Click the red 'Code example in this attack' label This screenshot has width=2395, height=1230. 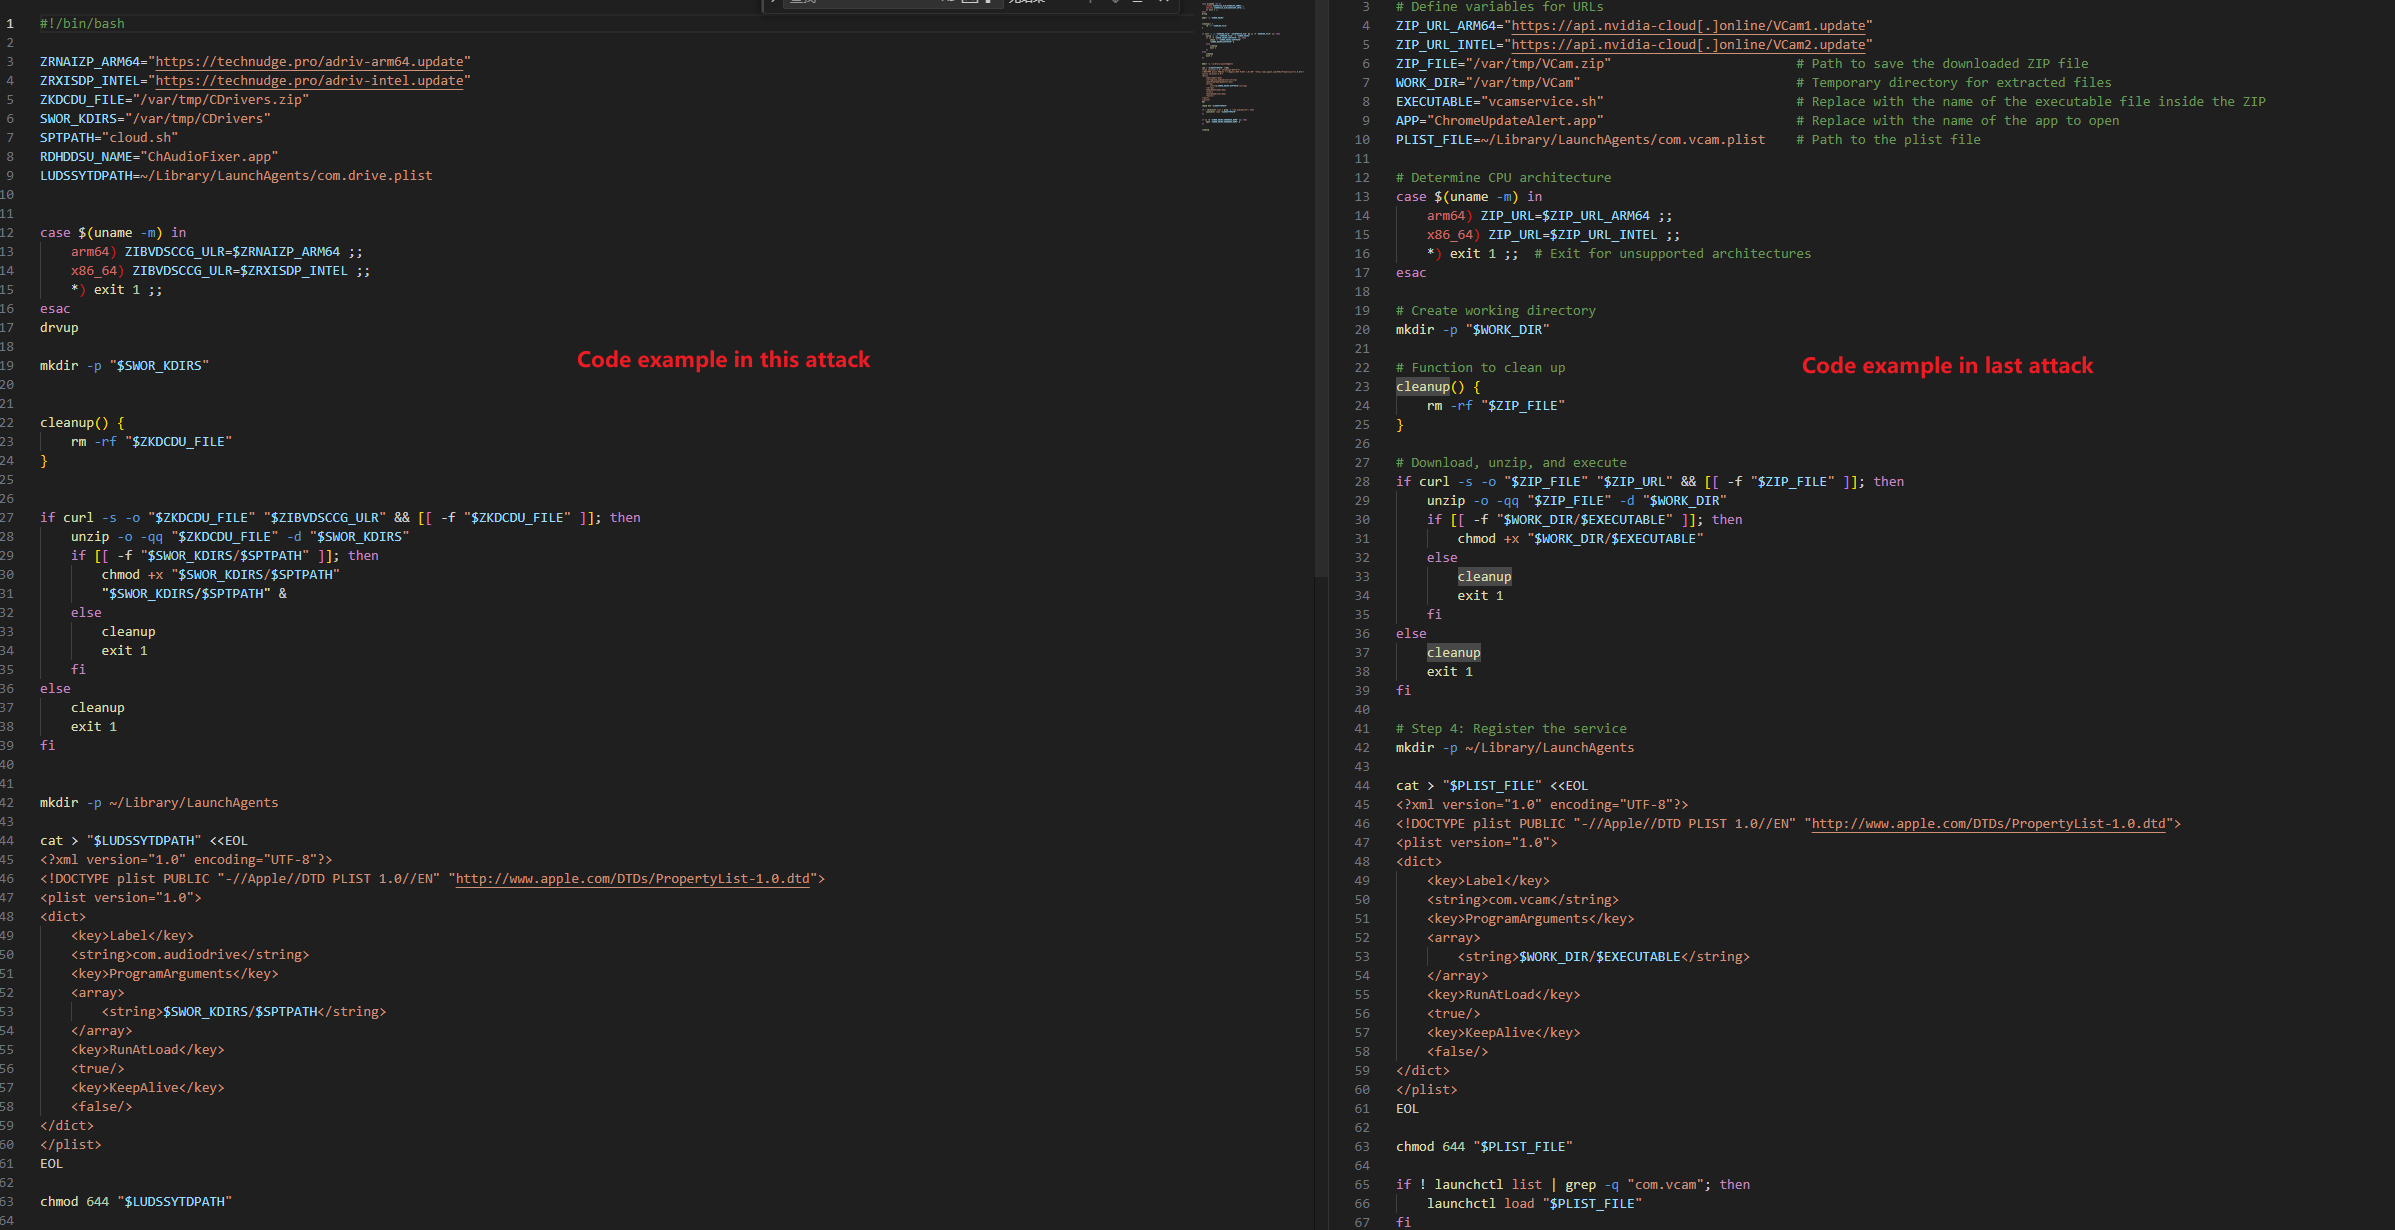[723, 360]
